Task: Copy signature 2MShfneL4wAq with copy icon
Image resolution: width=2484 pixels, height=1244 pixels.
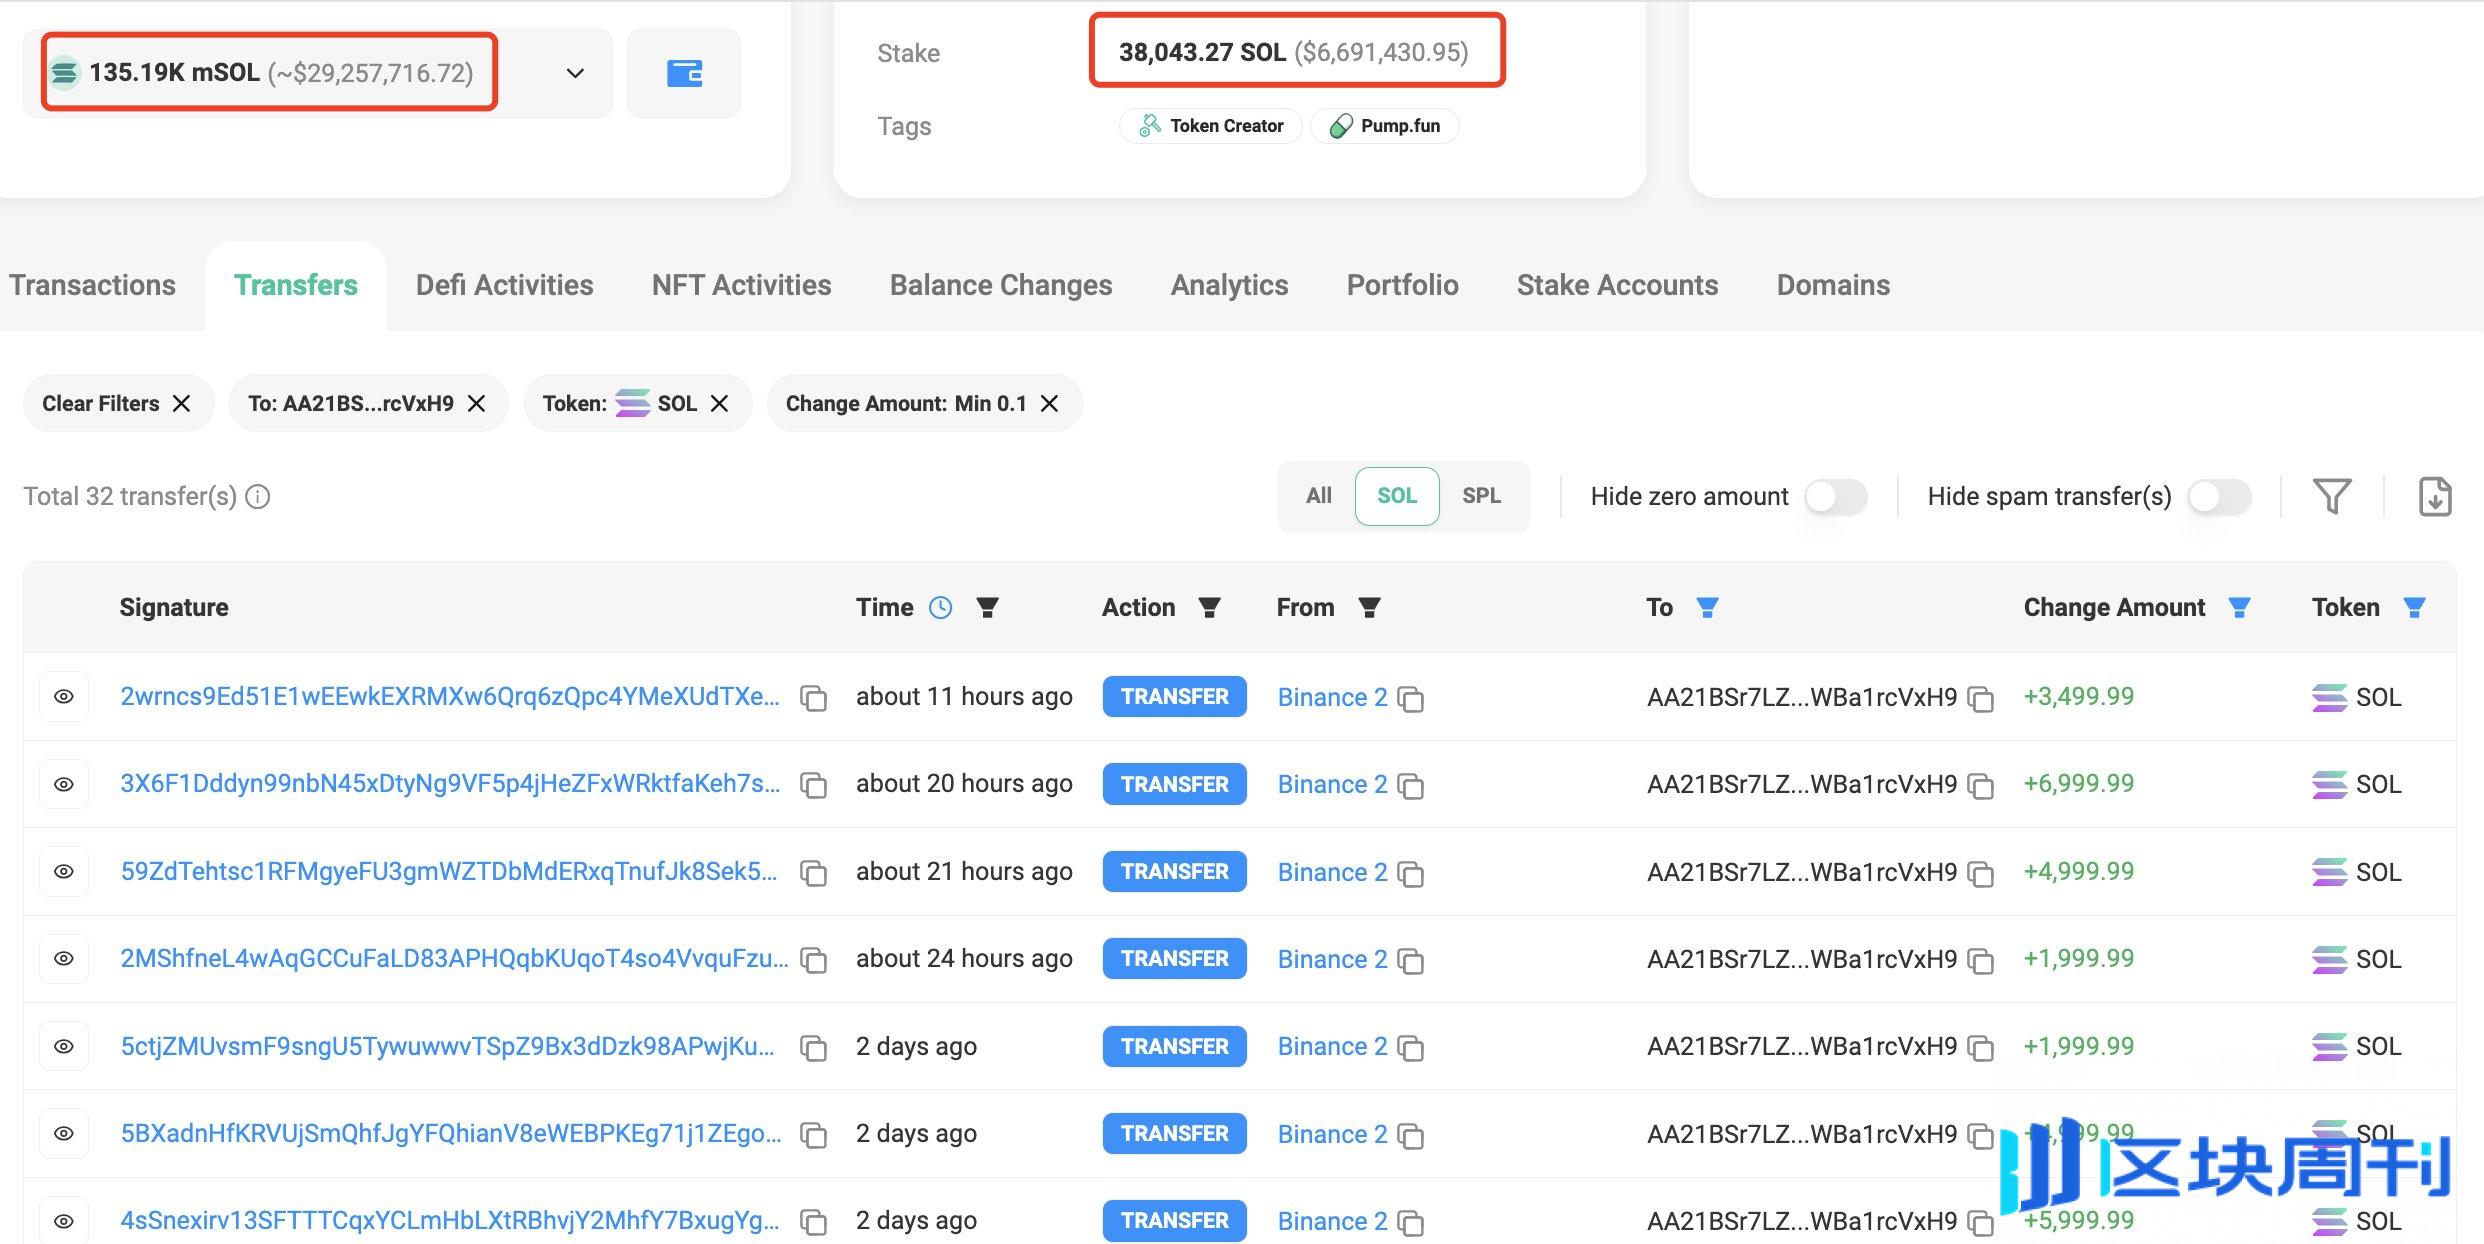Action: (x=814, y=960)
